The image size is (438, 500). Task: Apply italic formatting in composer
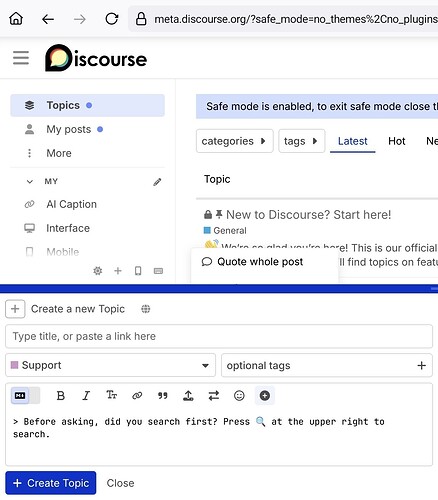click(x=86, y=396)
